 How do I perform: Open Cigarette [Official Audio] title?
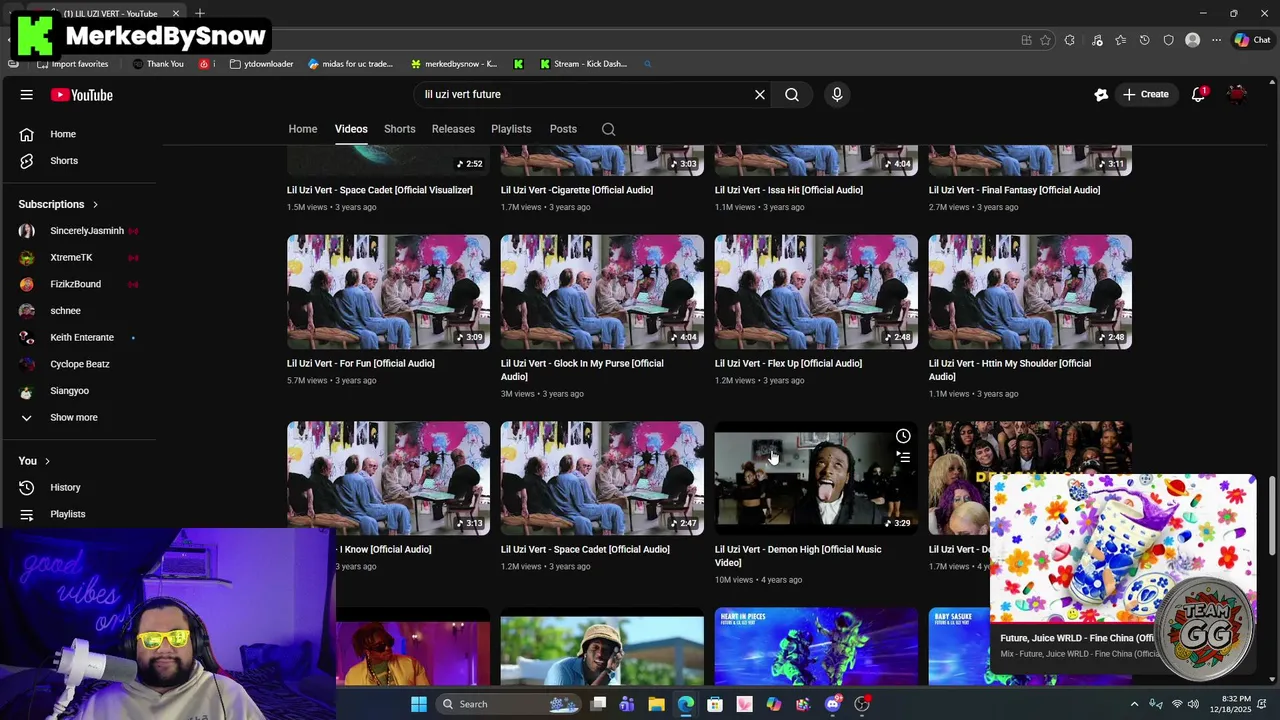(577, 190)
